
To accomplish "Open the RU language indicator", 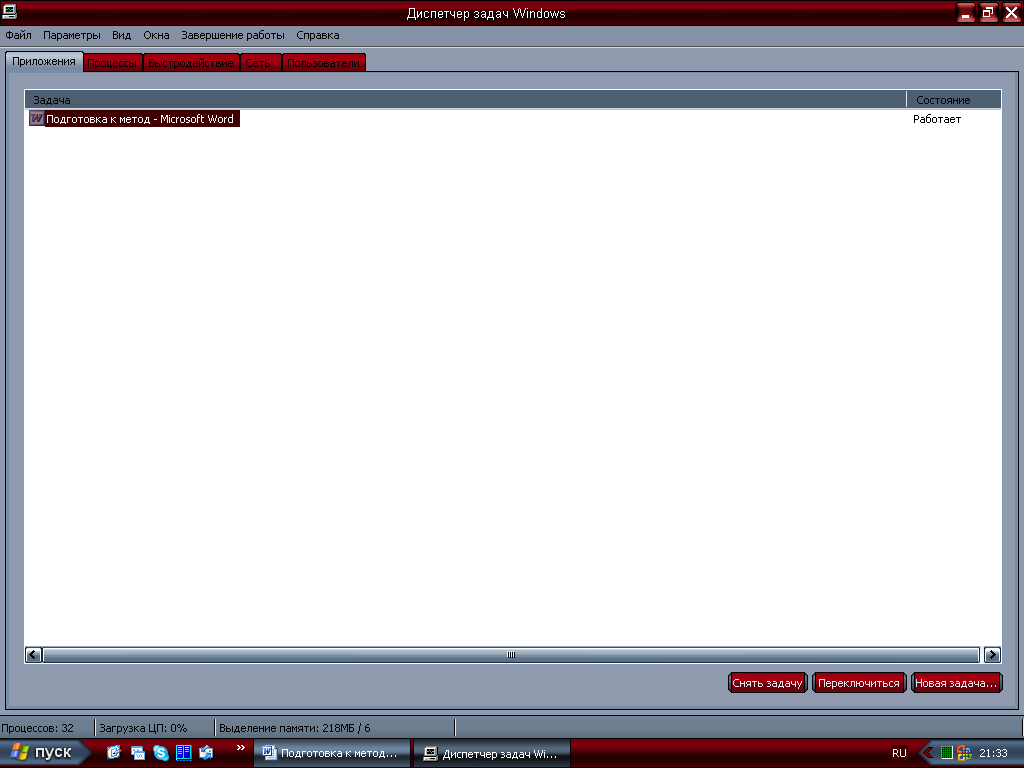I will (x=899, y=753).
